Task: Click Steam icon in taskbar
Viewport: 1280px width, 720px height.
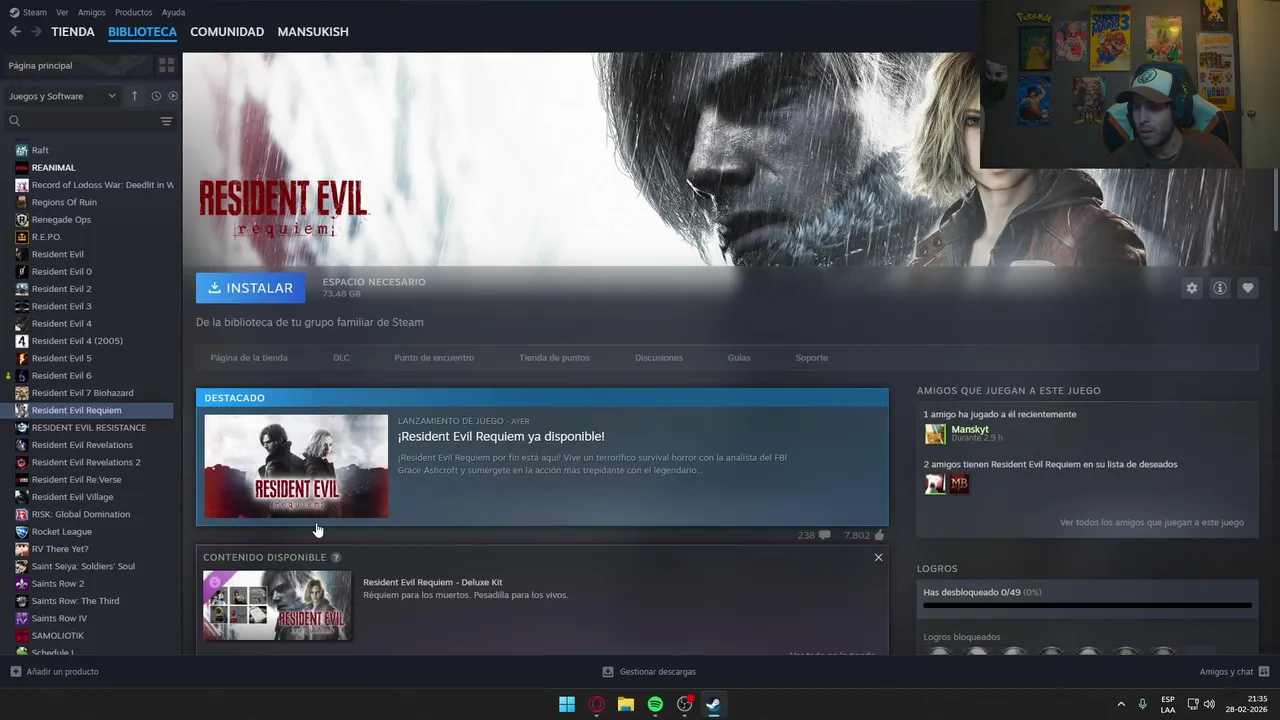Action: (713, 704)
